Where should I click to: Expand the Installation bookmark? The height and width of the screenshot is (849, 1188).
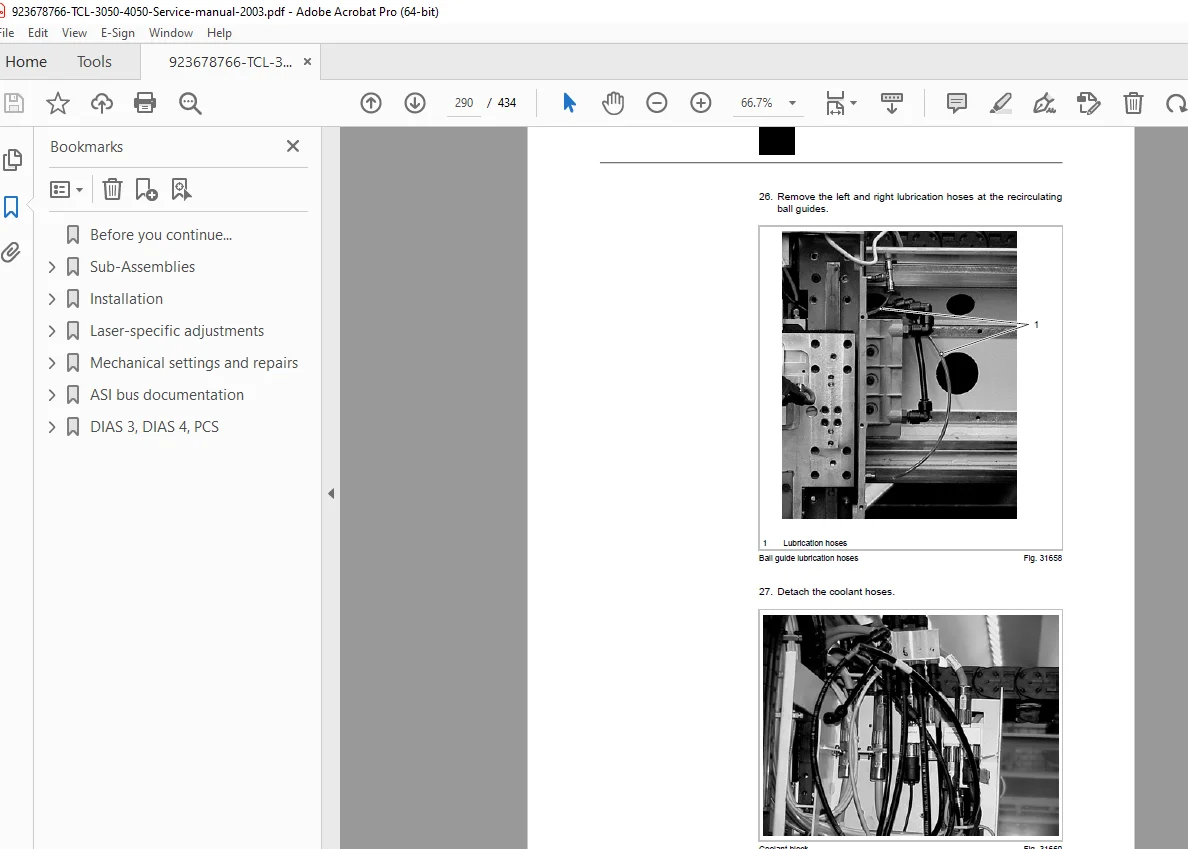tap(52, 298)
